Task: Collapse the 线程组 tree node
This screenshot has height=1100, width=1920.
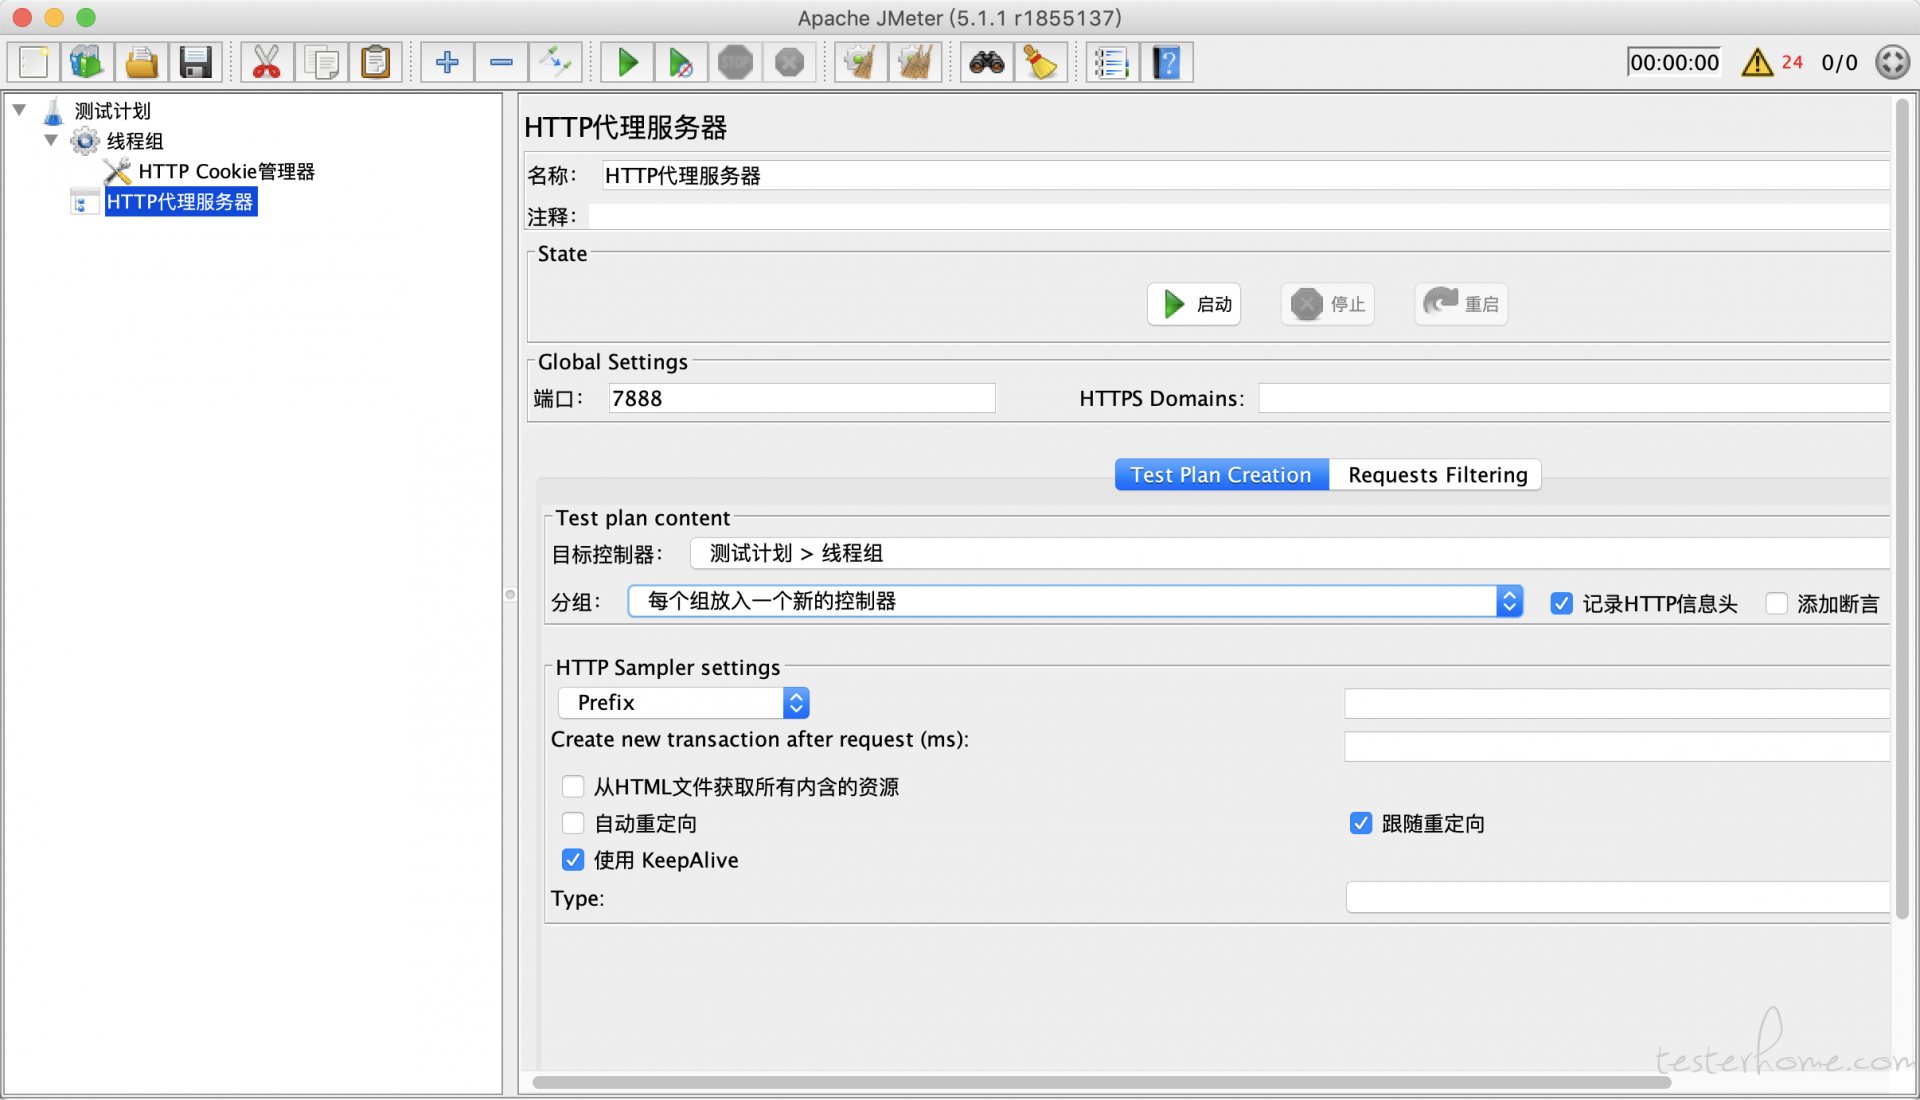Action: click(51, 140)
